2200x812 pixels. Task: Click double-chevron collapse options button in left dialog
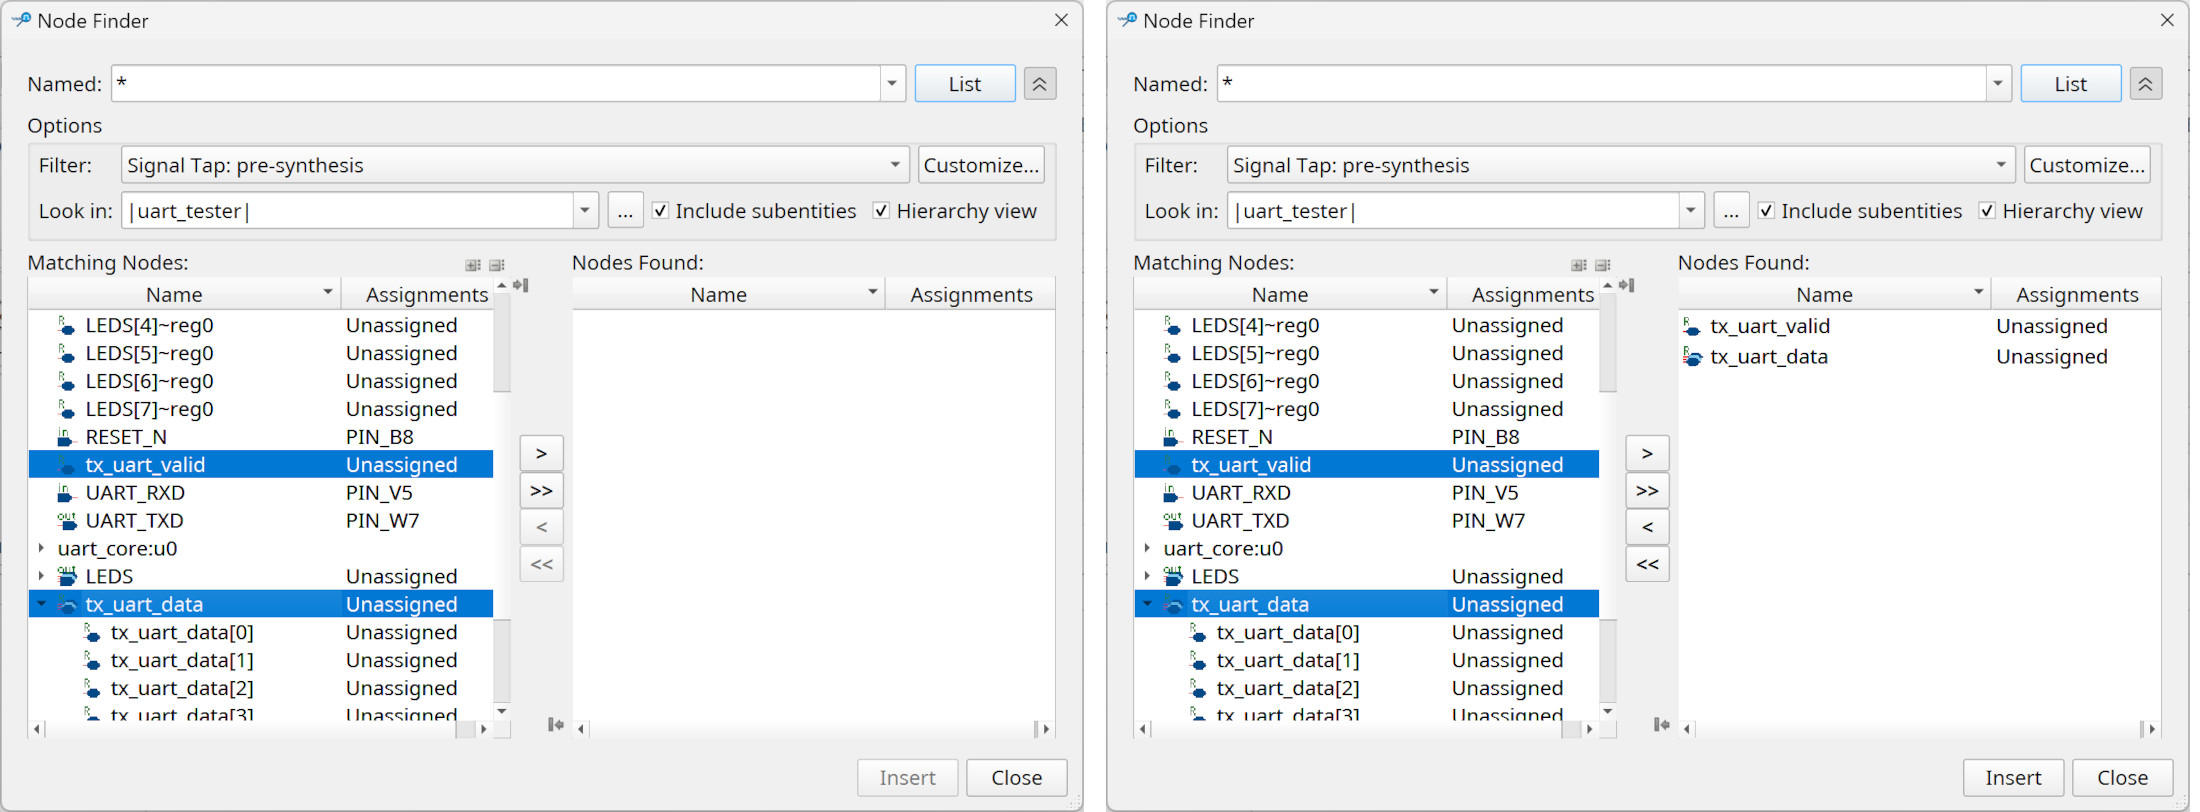click(1040, 84)
